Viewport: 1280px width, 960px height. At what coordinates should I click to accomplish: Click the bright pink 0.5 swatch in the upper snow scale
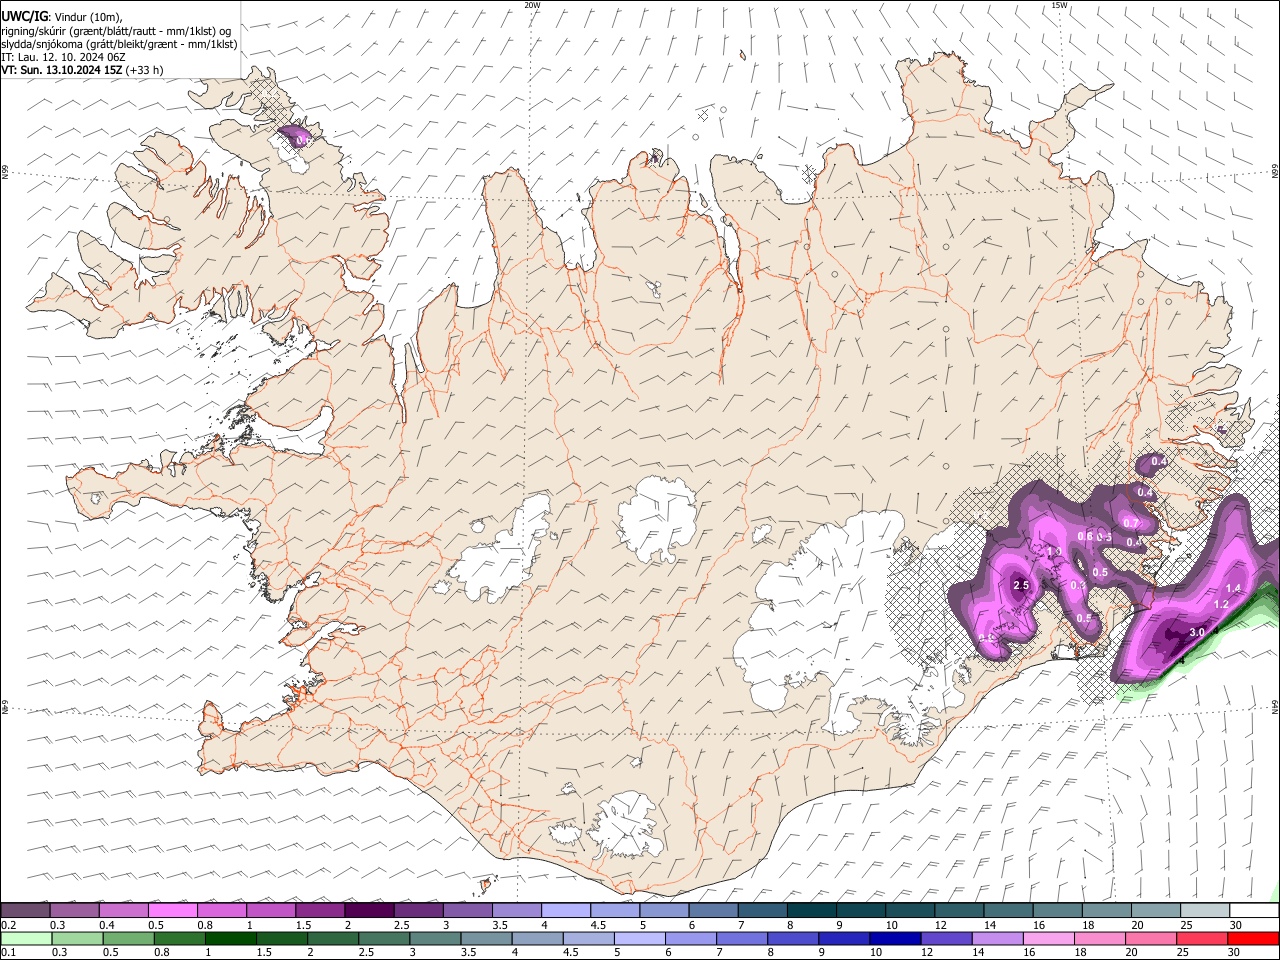click(173, 910)
